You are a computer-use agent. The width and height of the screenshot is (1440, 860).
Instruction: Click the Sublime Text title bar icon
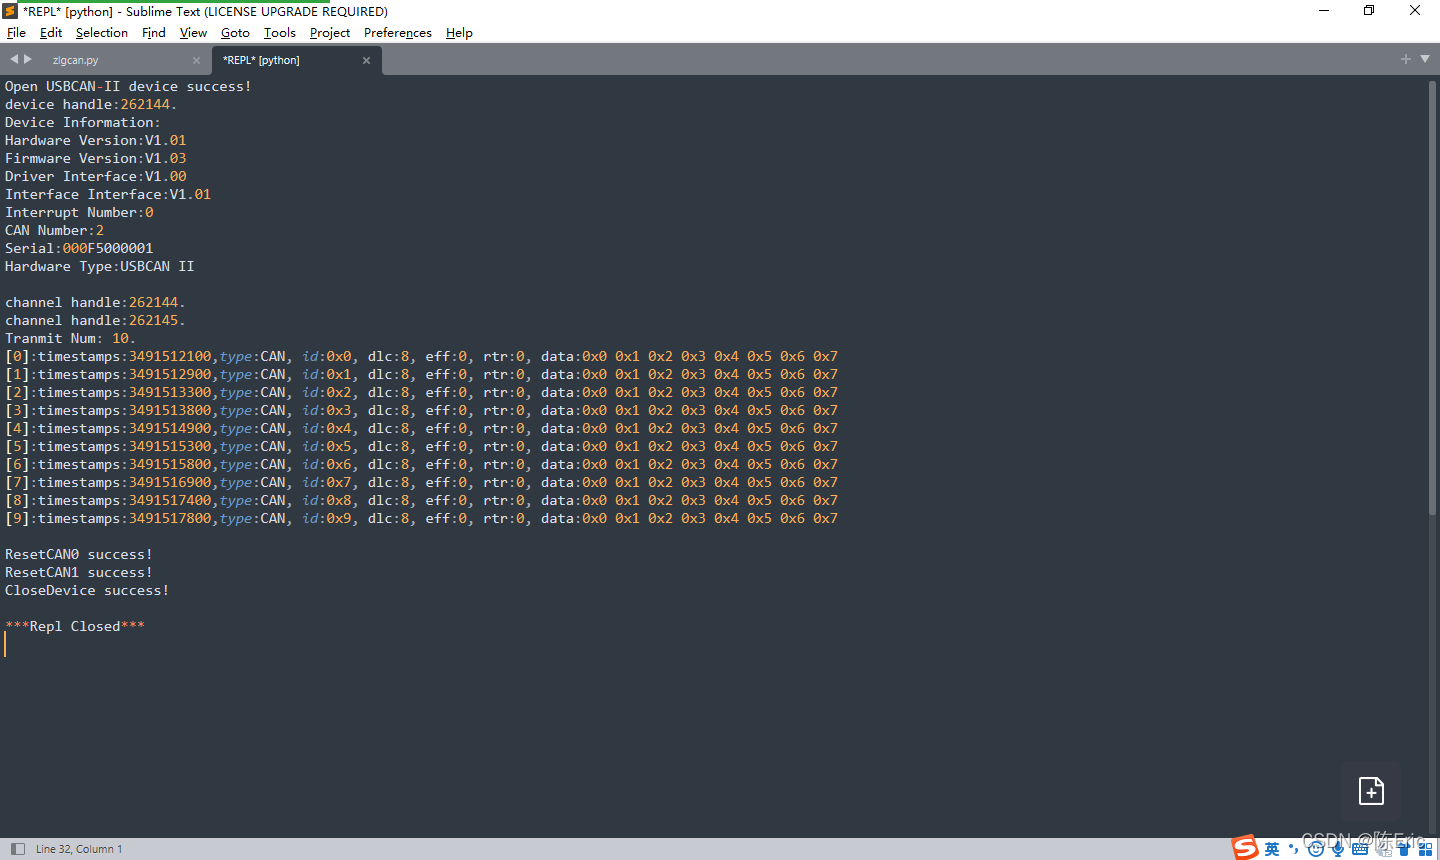10,11
